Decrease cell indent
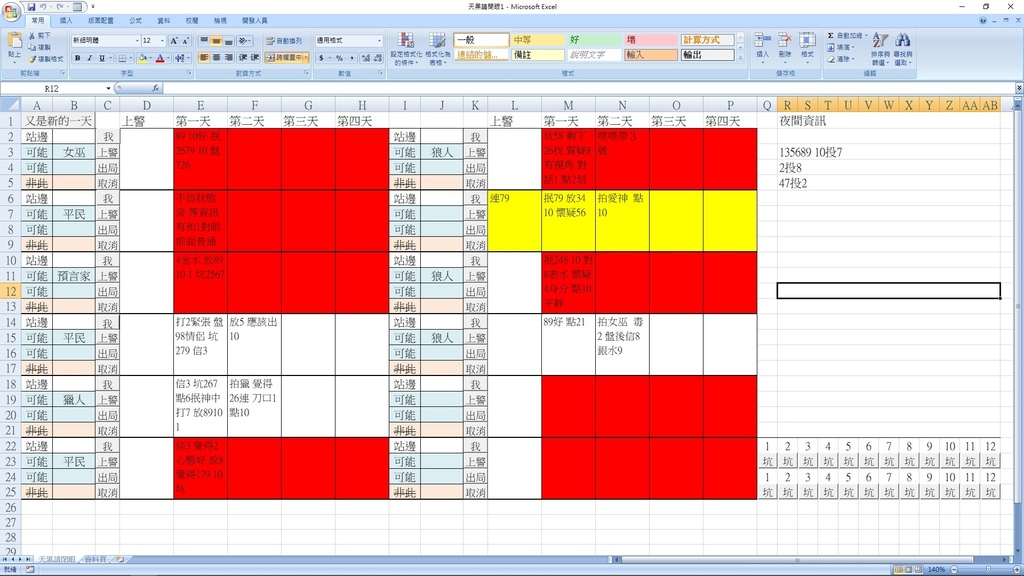This screenshot has width=1024, height=576. coord(243,58)
